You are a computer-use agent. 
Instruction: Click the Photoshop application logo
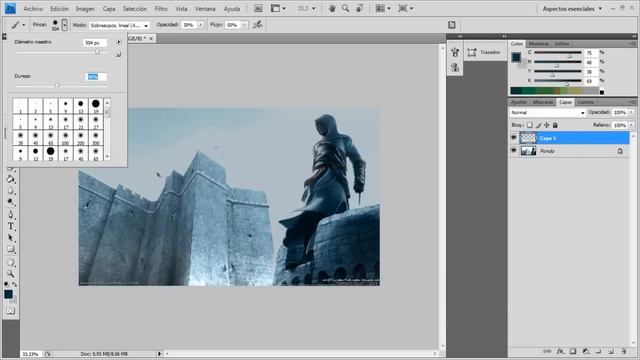coord(10,8)
